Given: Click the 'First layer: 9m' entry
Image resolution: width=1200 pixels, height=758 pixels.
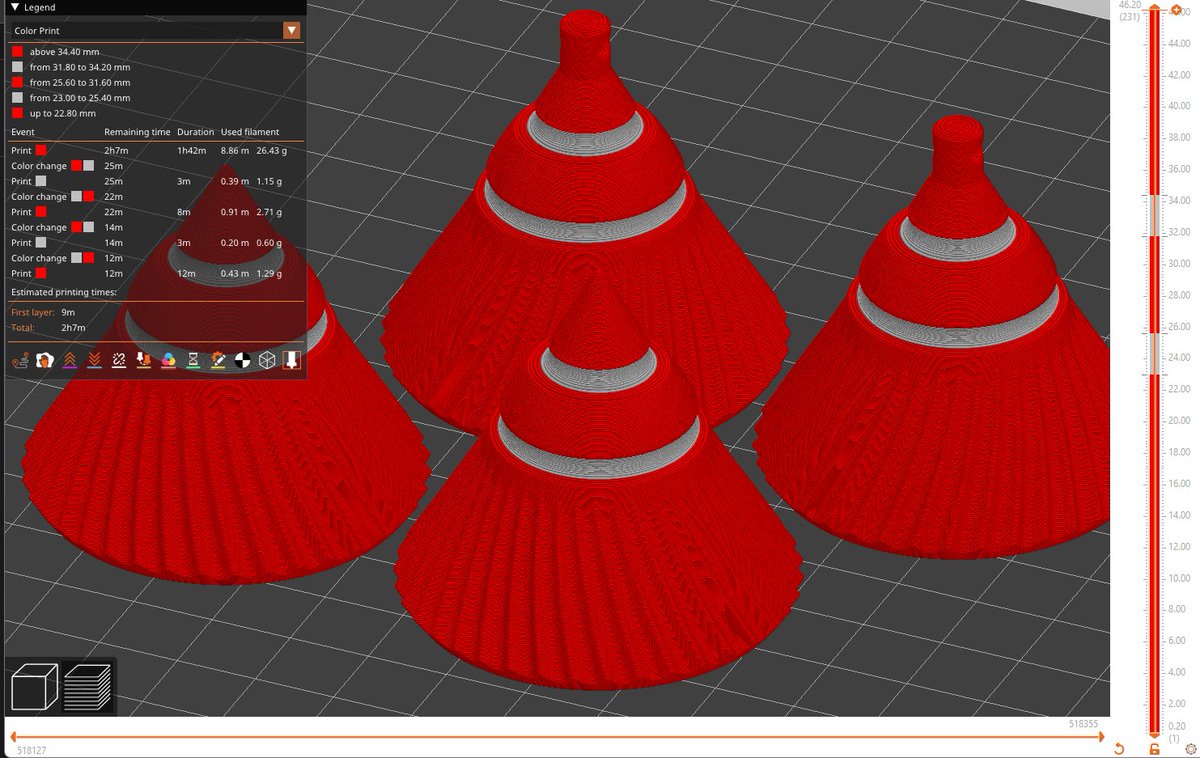Looking at the screenshot, I should pos(44,312).
